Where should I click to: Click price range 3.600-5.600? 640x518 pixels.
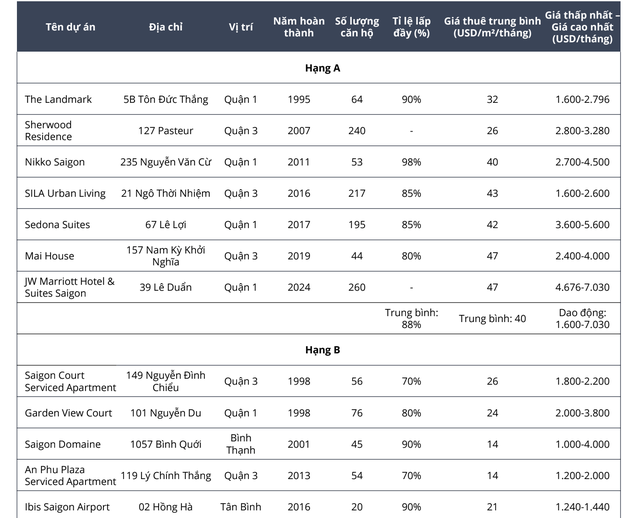point(582,225)
